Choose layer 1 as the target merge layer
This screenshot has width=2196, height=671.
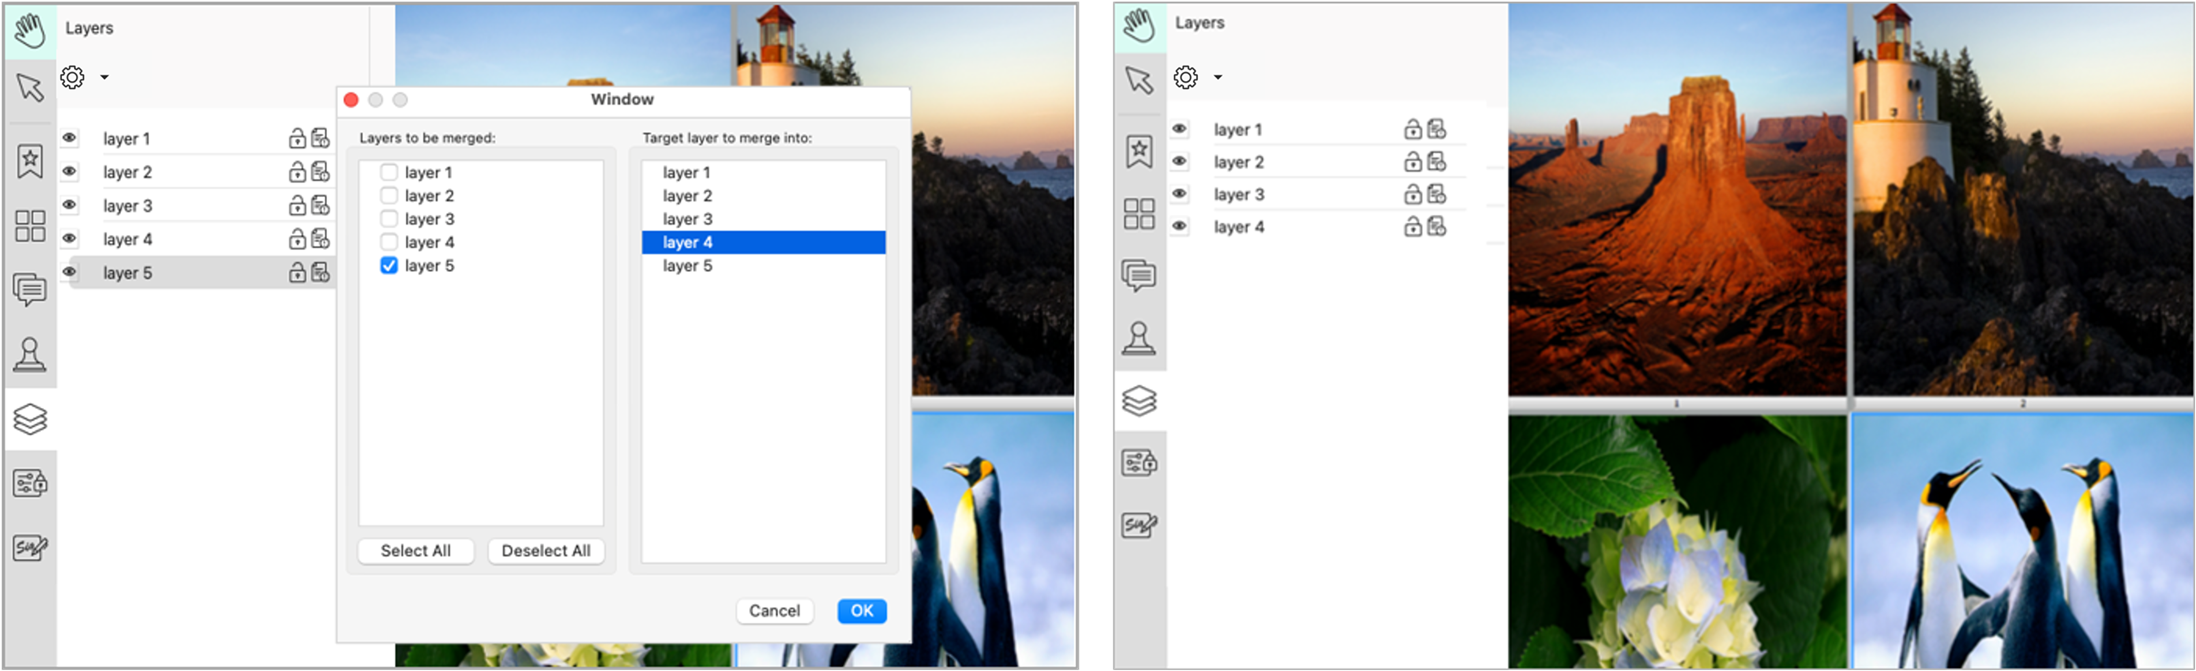pos(763,173)
